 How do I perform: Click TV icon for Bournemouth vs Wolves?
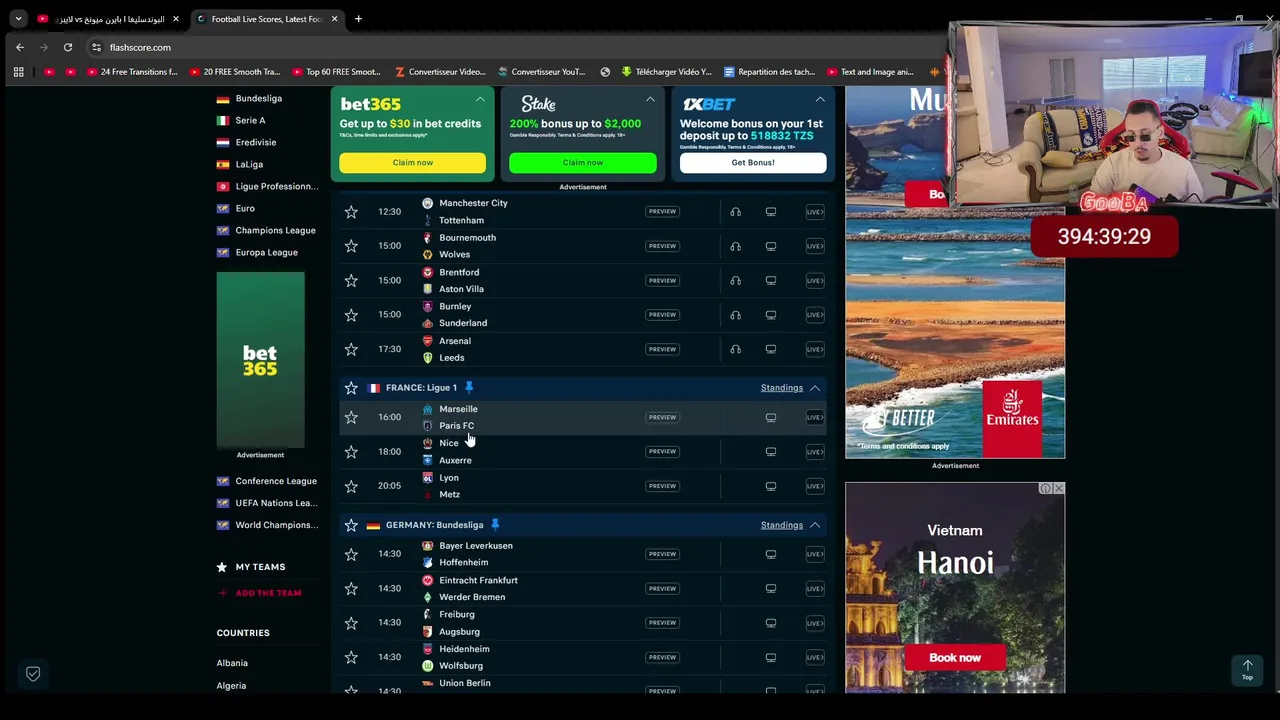771,246
